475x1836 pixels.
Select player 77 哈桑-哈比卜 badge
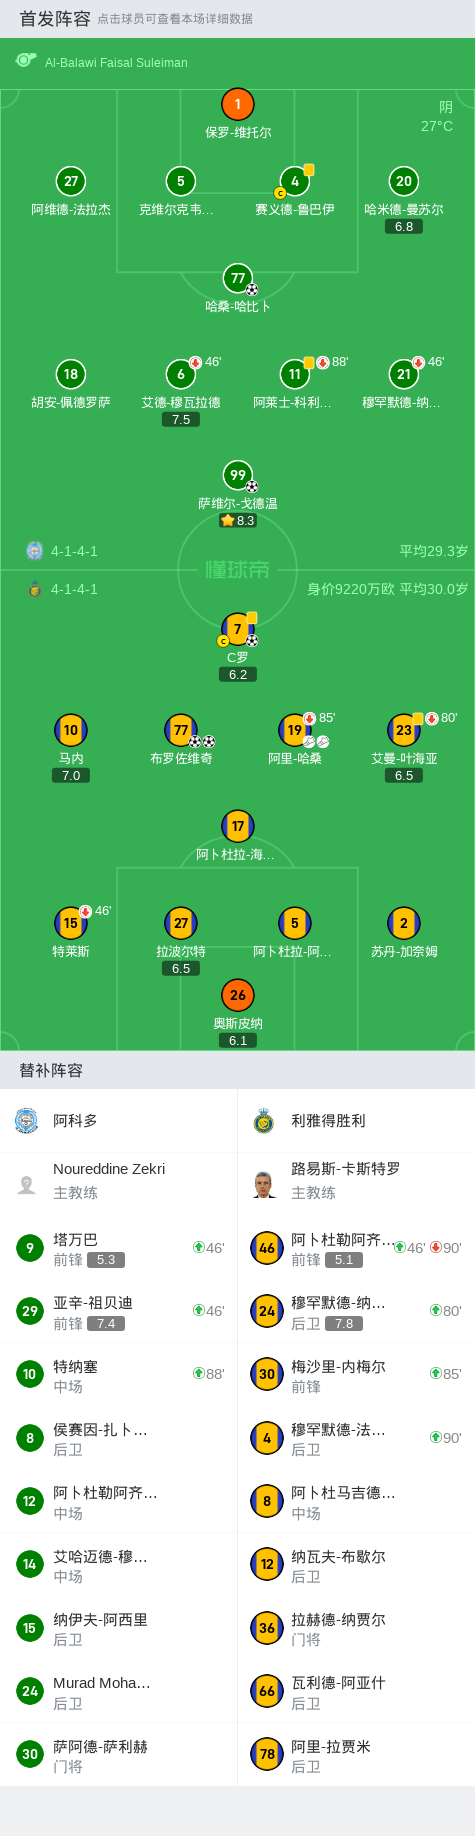click(x=238, y=278)
